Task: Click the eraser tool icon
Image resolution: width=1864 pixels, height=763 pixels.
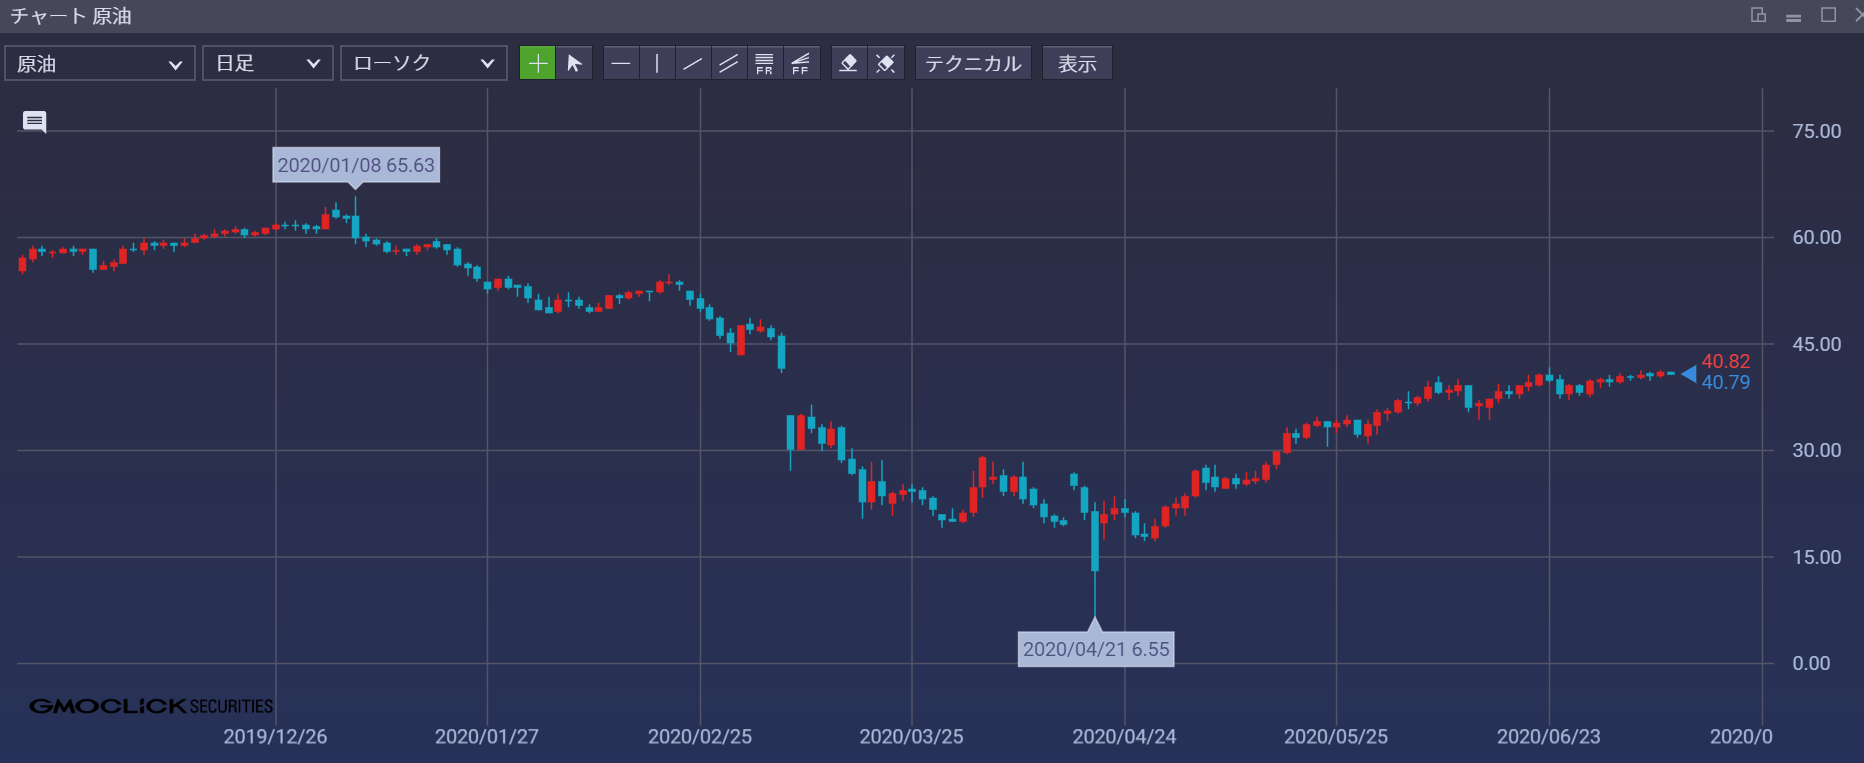Action: pyautogui.click(x=848, y=64)
